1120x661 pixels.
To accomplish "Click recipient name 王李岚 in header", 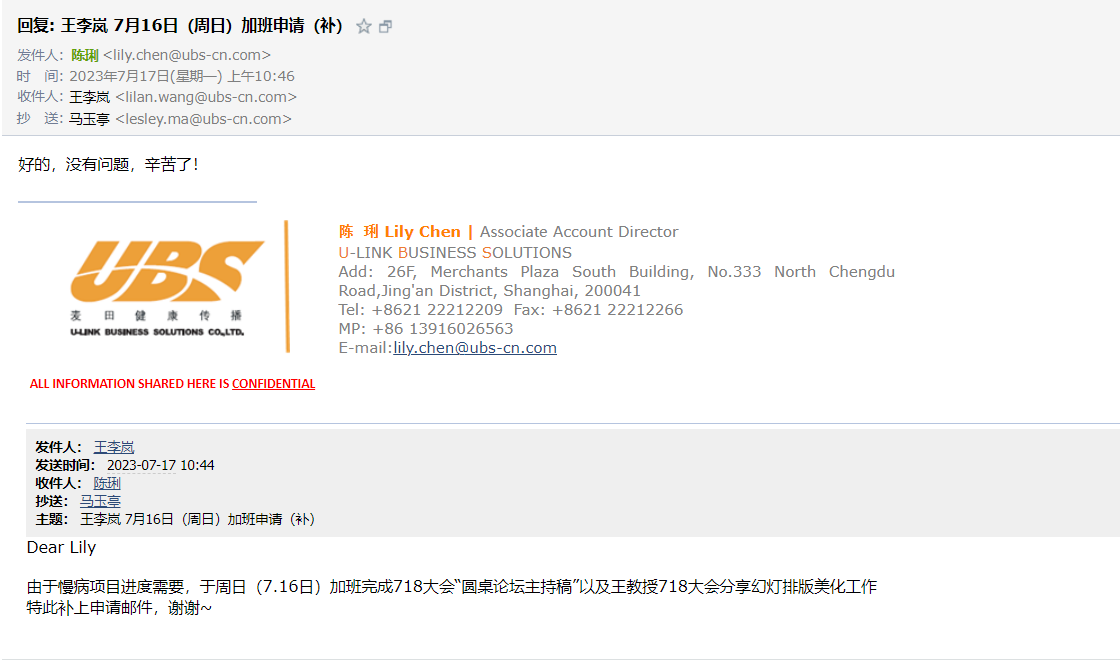I will [x=89, y=97].
